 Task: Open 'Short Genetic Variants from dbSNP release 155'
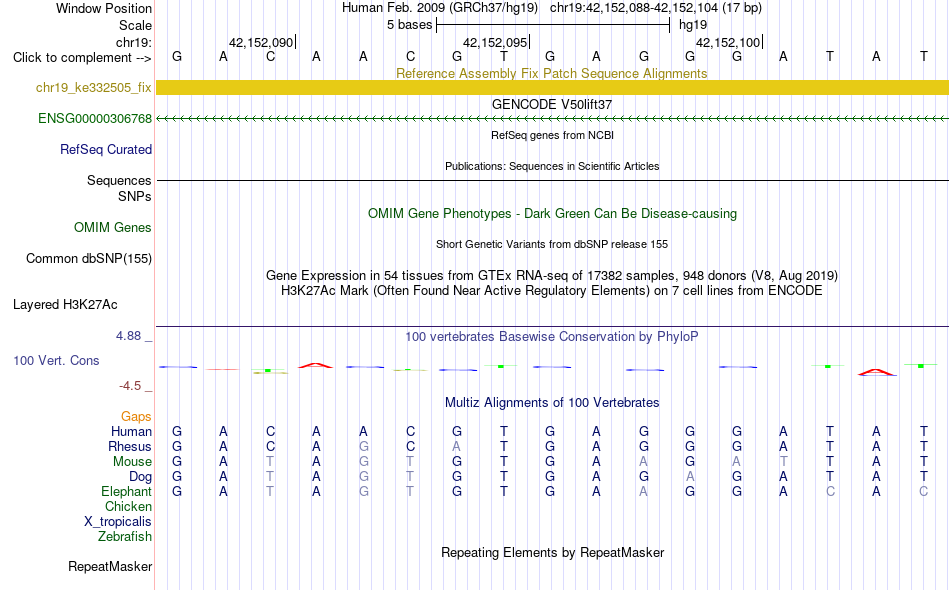pyautogui.click(x=552, y=245)
